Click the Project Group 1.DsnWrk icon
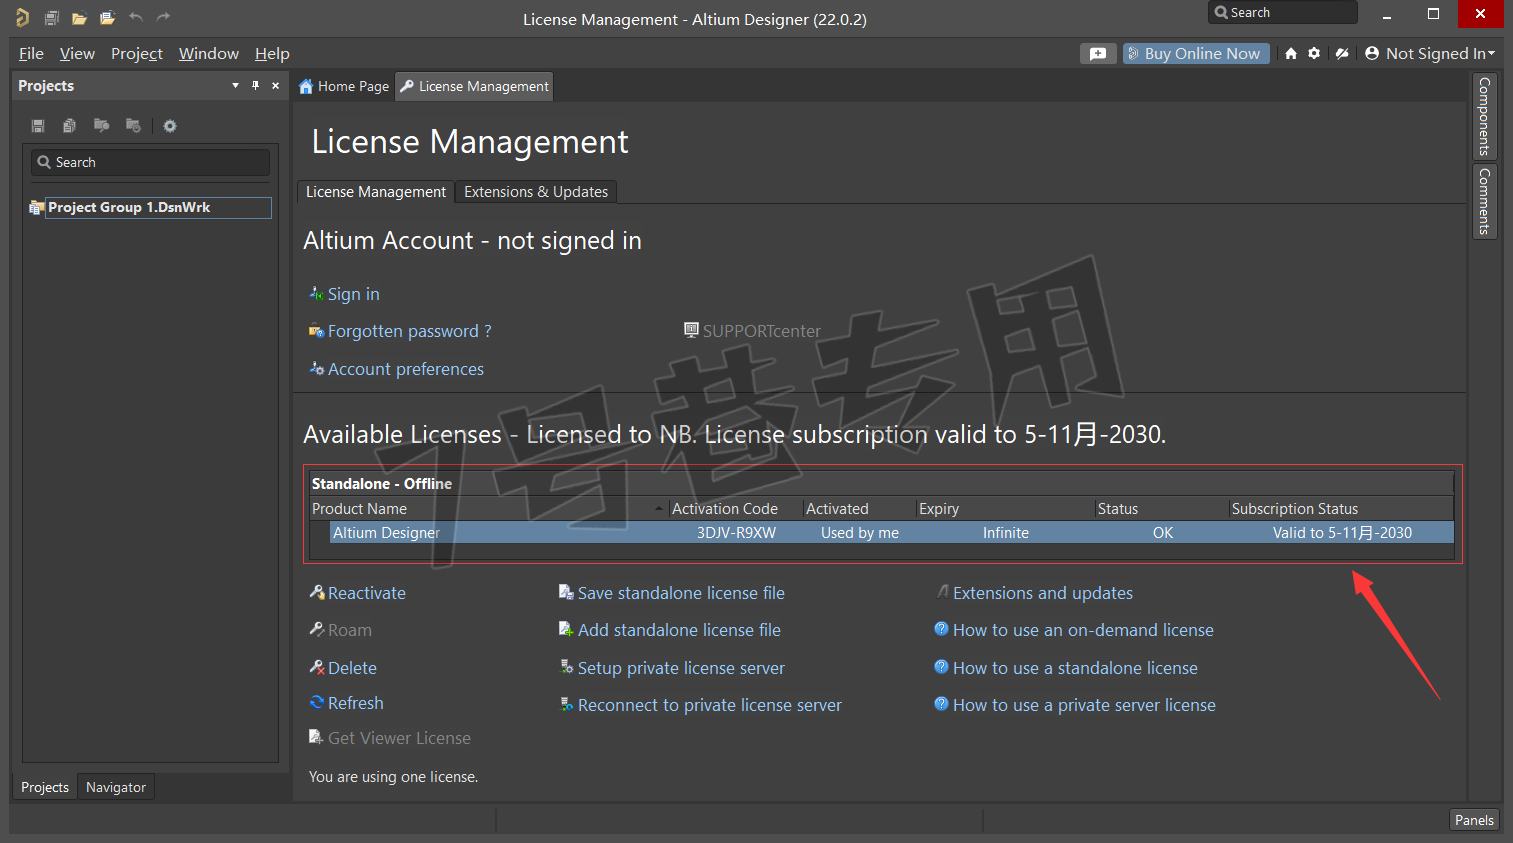The width and height of the screenshot is (1513, 843). point(37,208)
